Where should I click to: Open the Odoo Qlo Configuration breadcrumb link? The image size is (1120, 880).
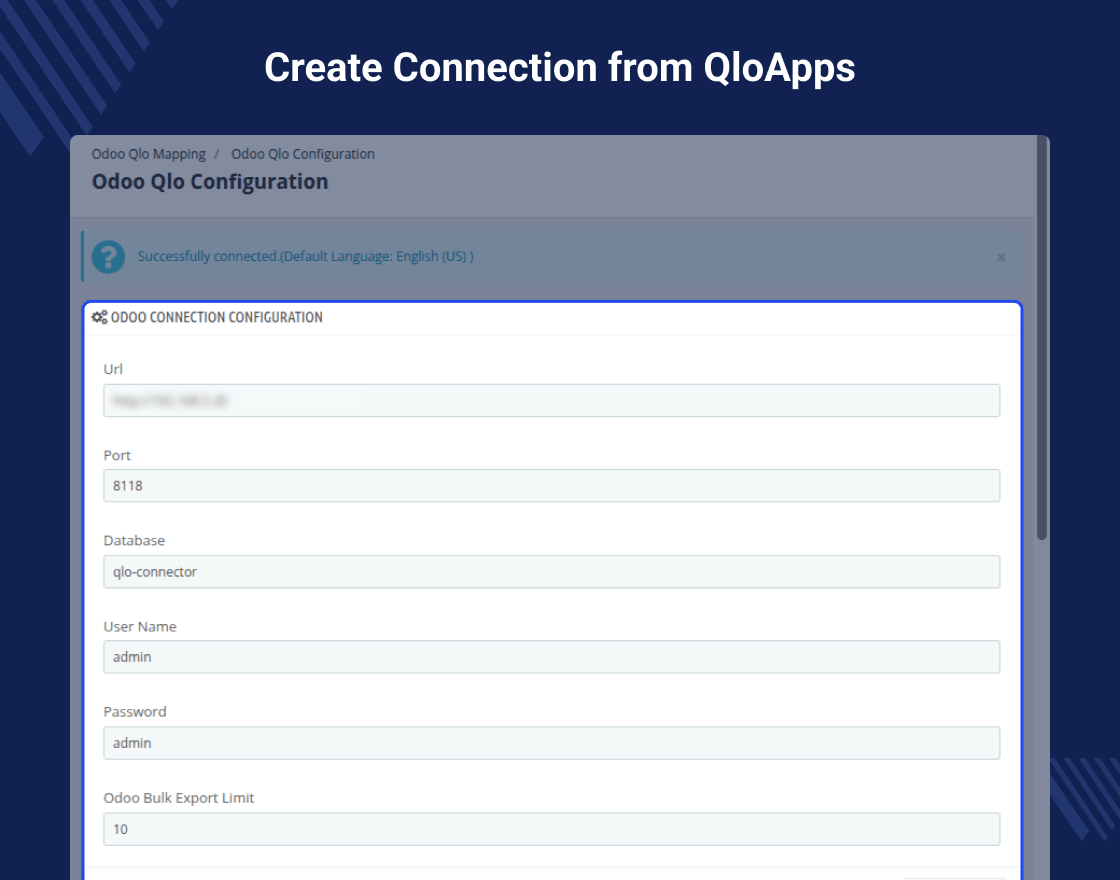pos(303,154)
